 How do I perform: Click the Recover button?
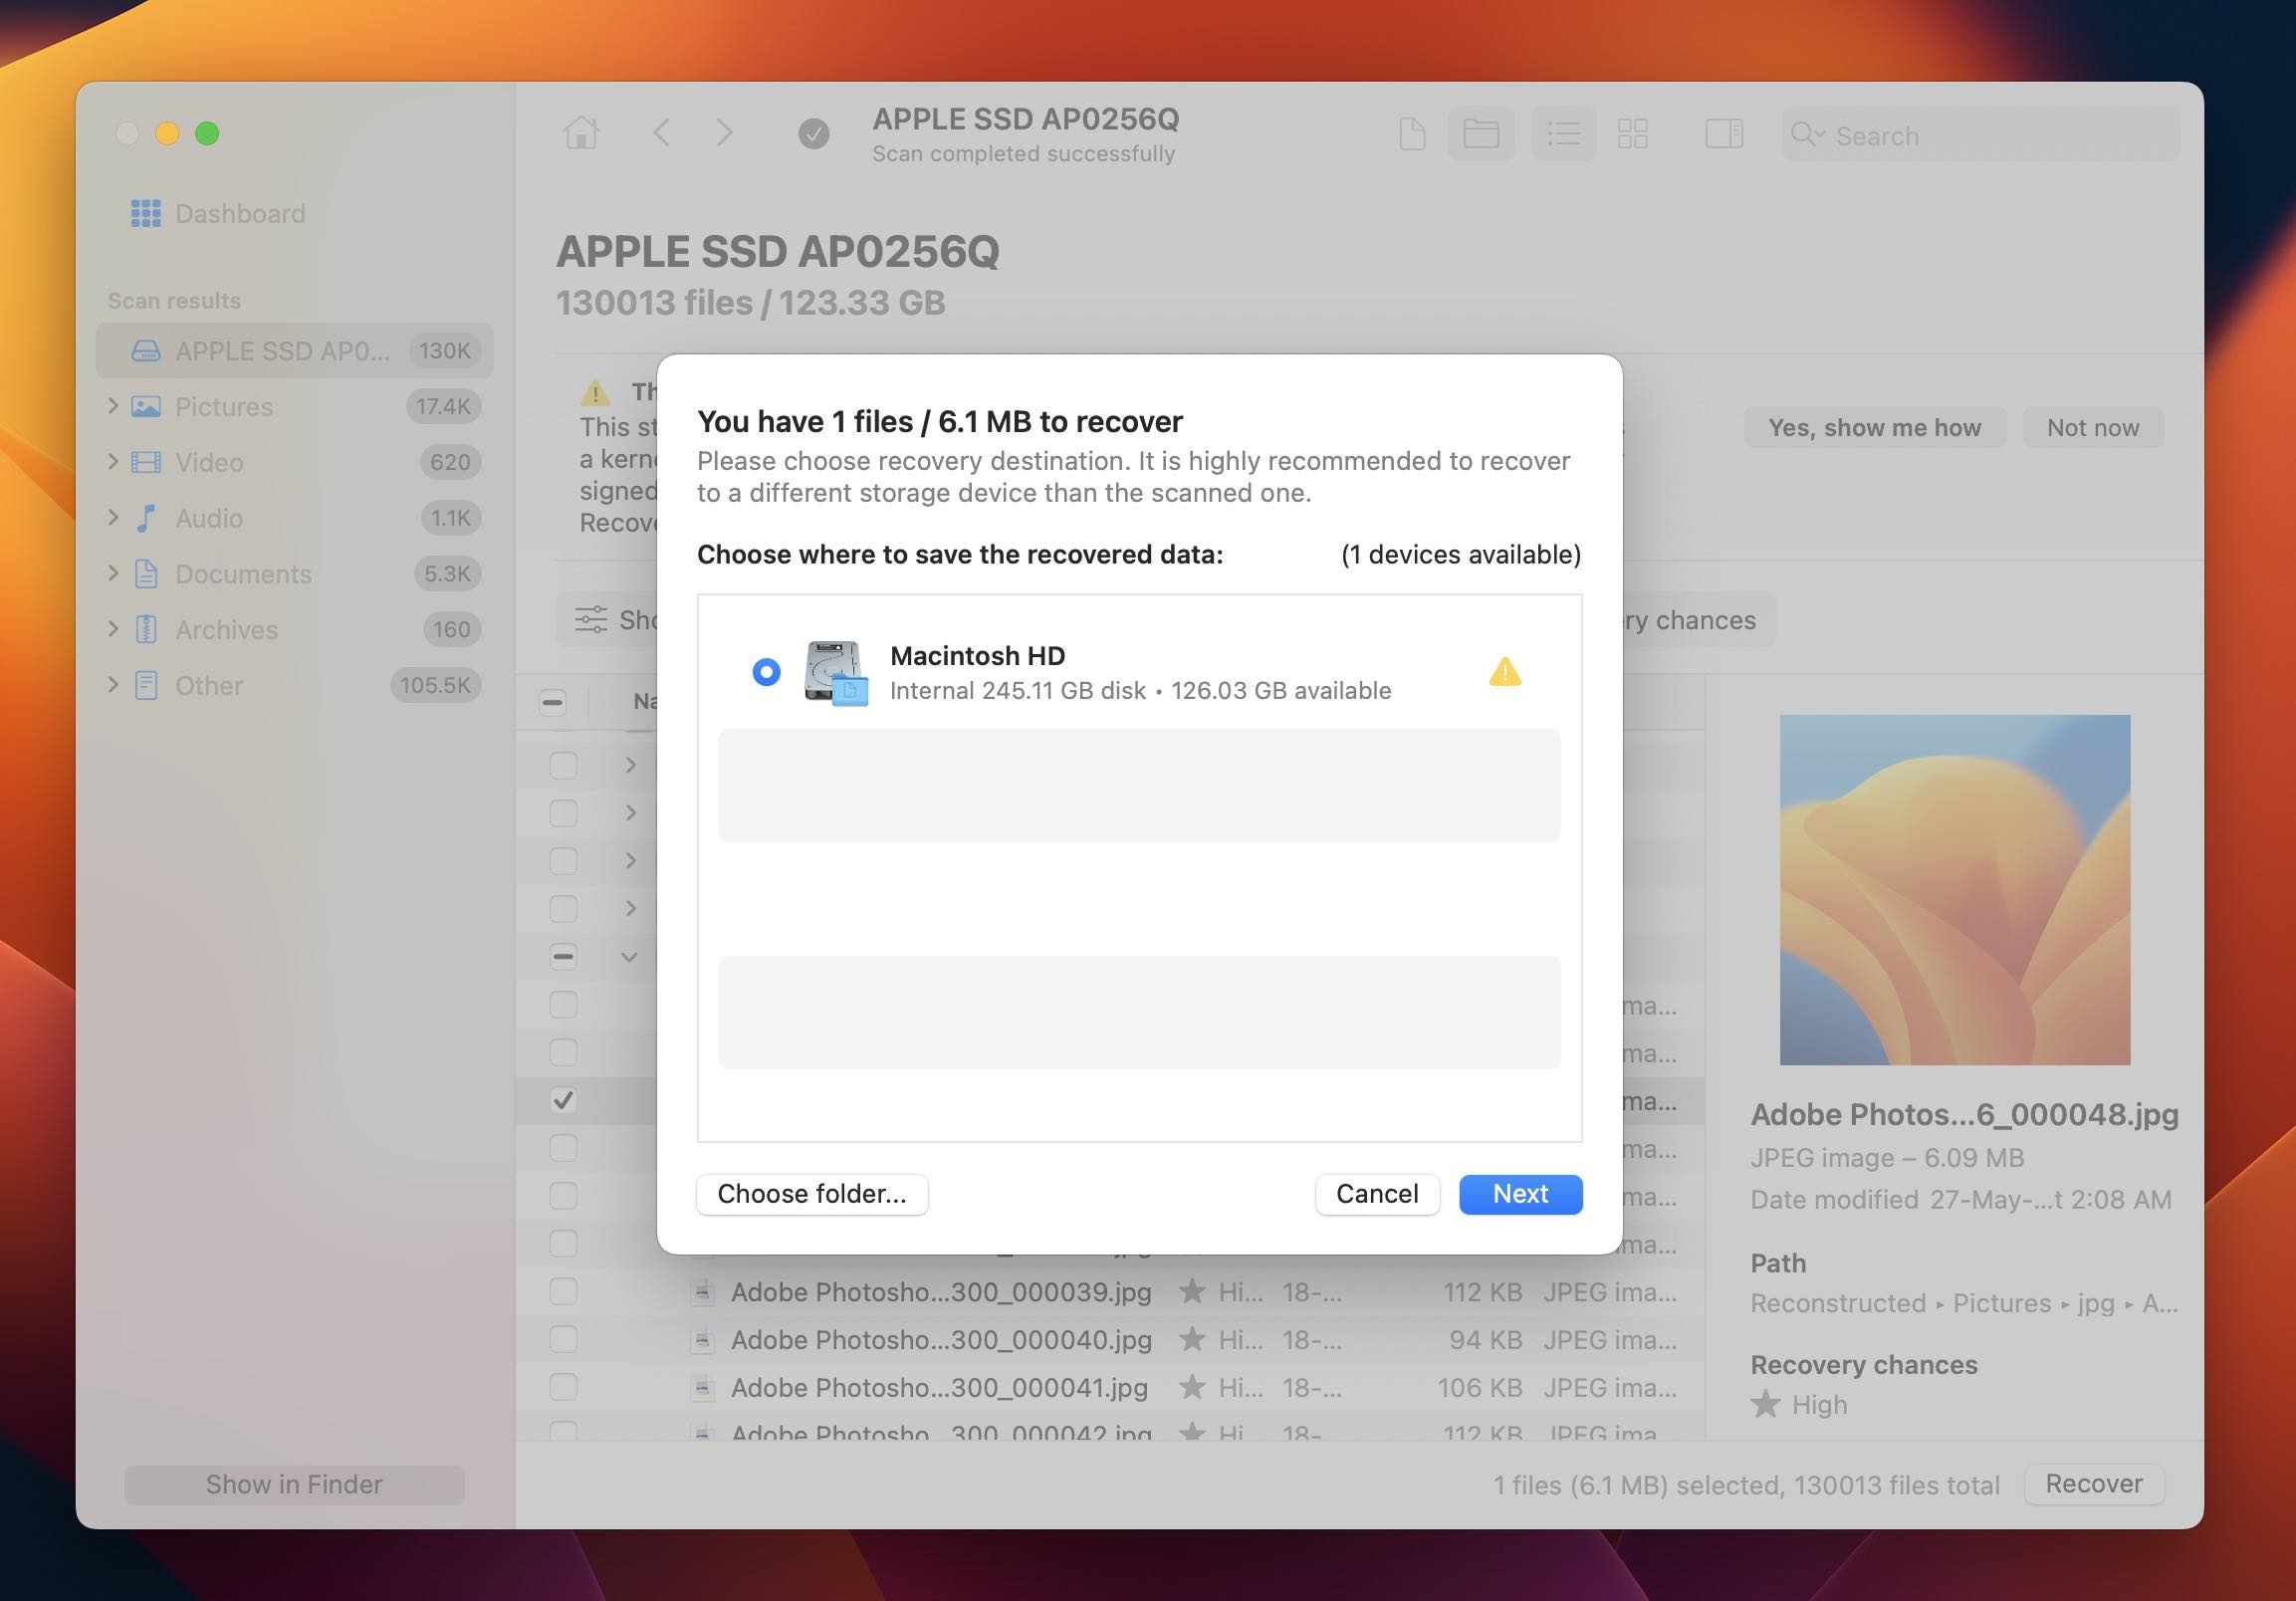point(2094,1484)
